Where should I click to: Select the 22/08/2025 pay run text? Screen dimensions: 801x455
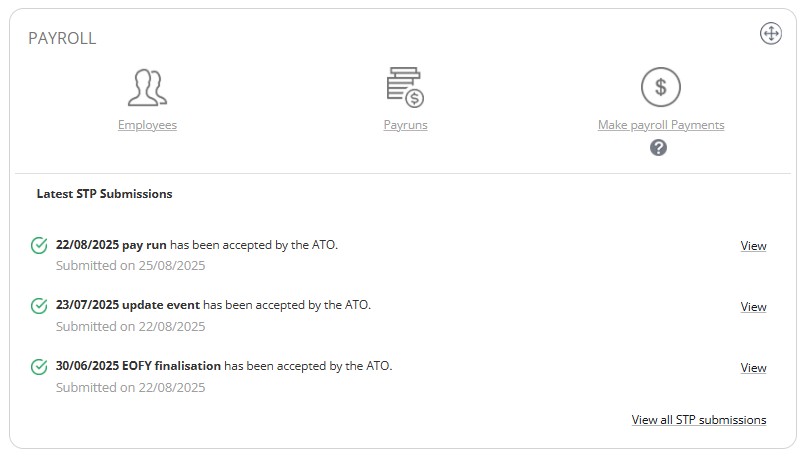pyautogui.click(x=111, y=245)
